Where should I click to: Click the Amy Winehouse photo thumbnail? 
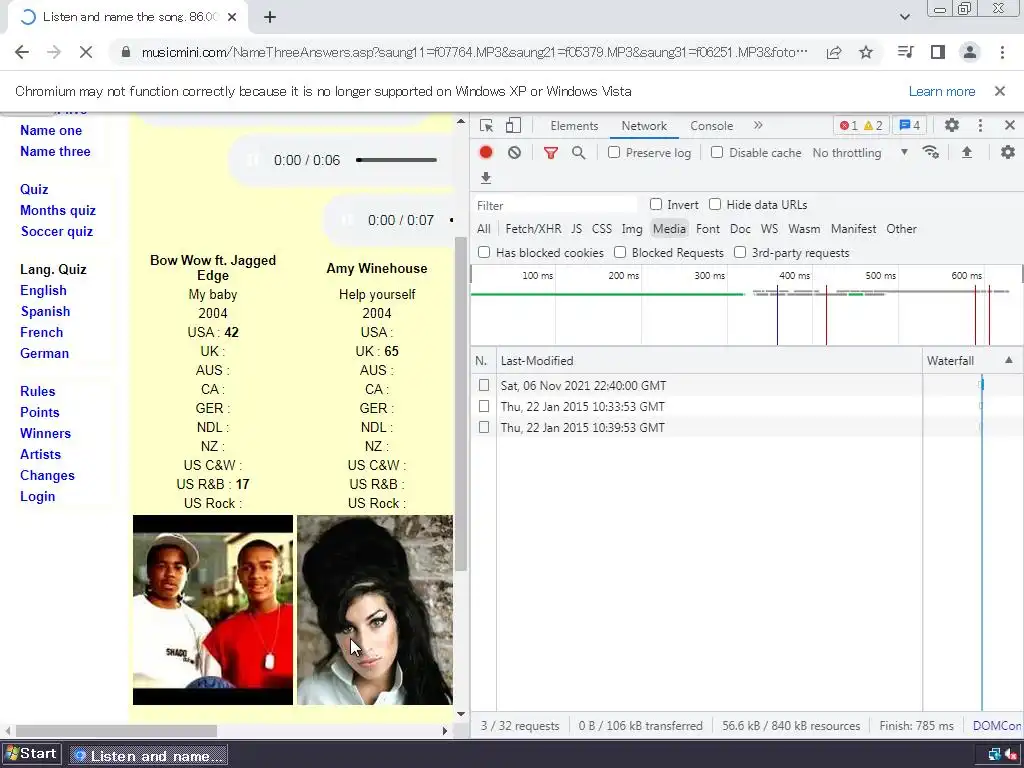coord(375,610)
